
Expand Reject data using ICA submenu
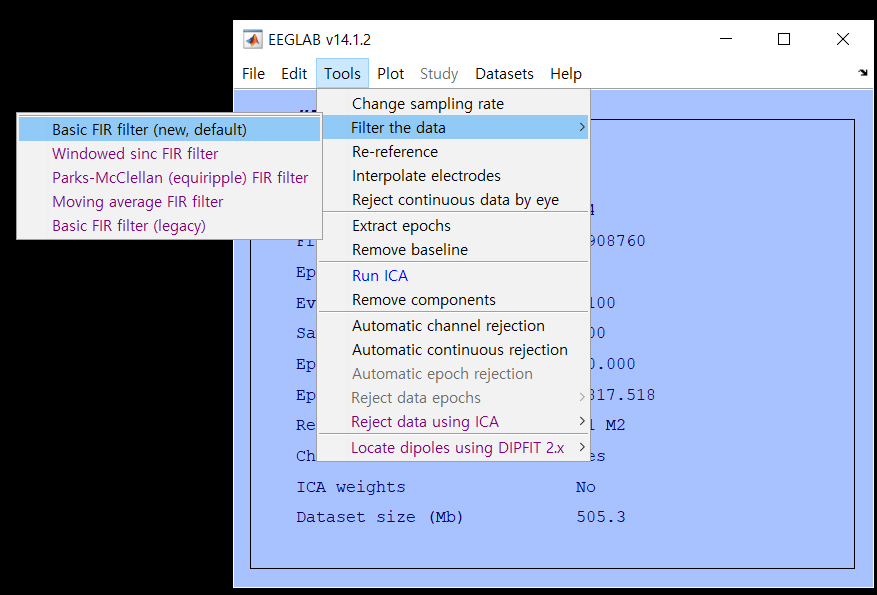(x=453, y=422)
